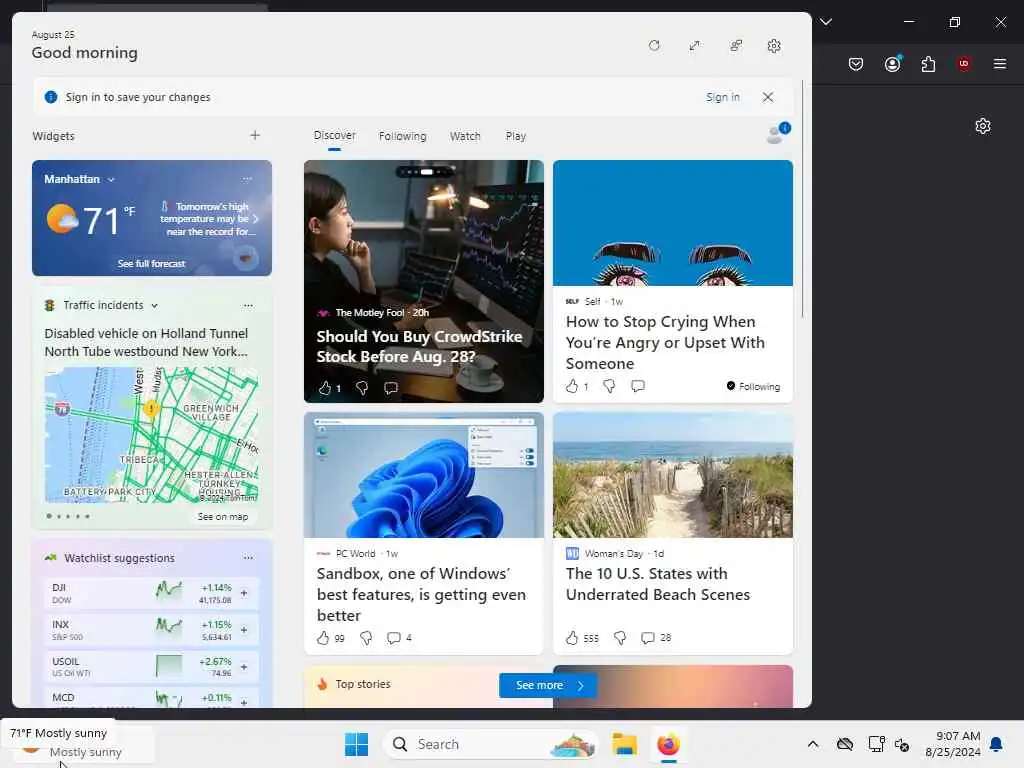This screenshot has width=1024, height=768.
Task: Open Manhattan weather widget options menu
Action: click(x=247, y=178)
